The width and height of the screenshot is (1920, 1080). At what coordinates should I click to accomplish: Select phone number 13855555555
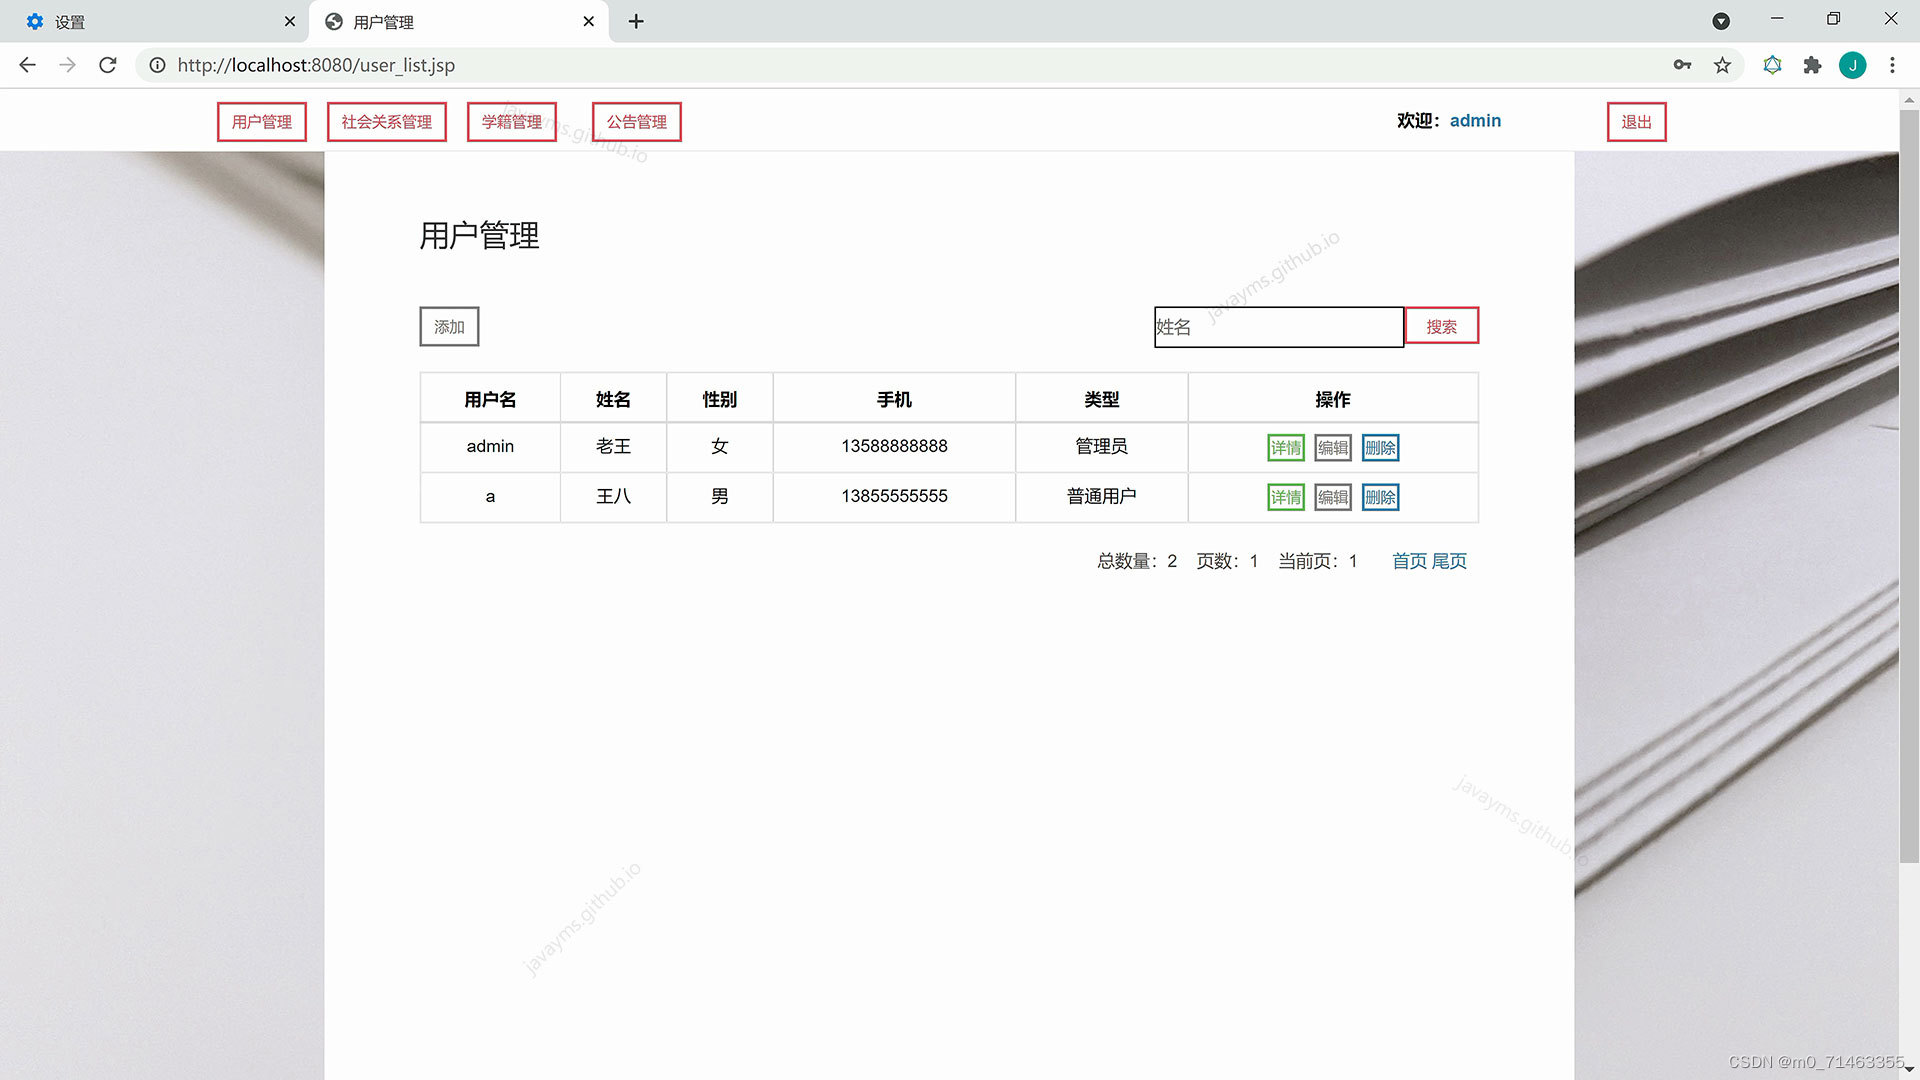coord(894,496)
